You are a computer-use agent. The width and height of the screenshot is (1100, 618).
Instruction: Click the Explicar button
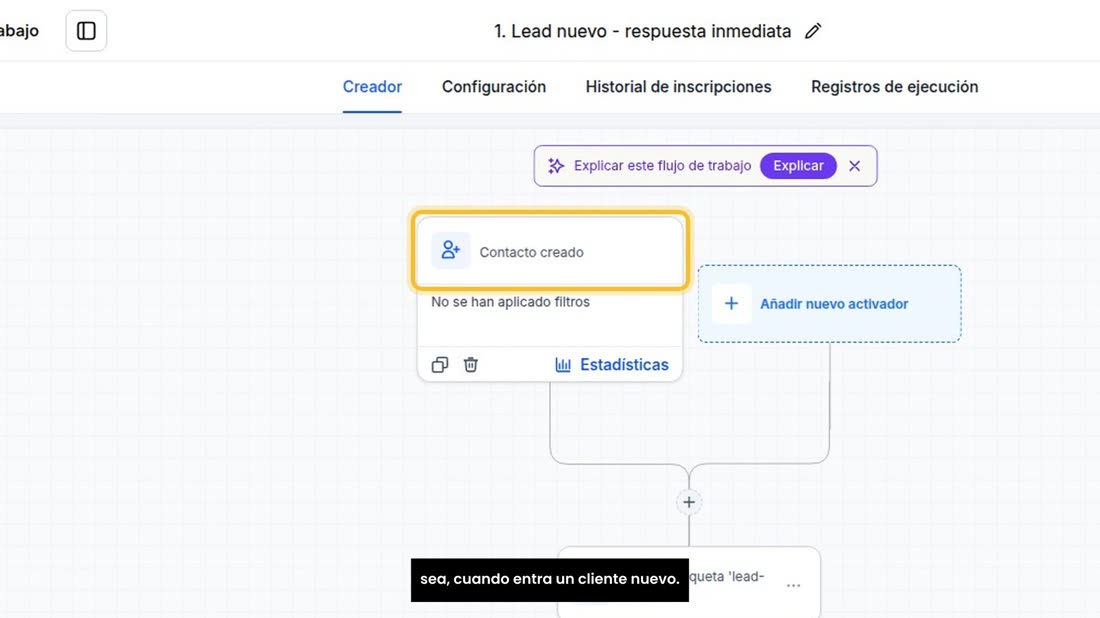pyautogui.click(x=798, y=166)
